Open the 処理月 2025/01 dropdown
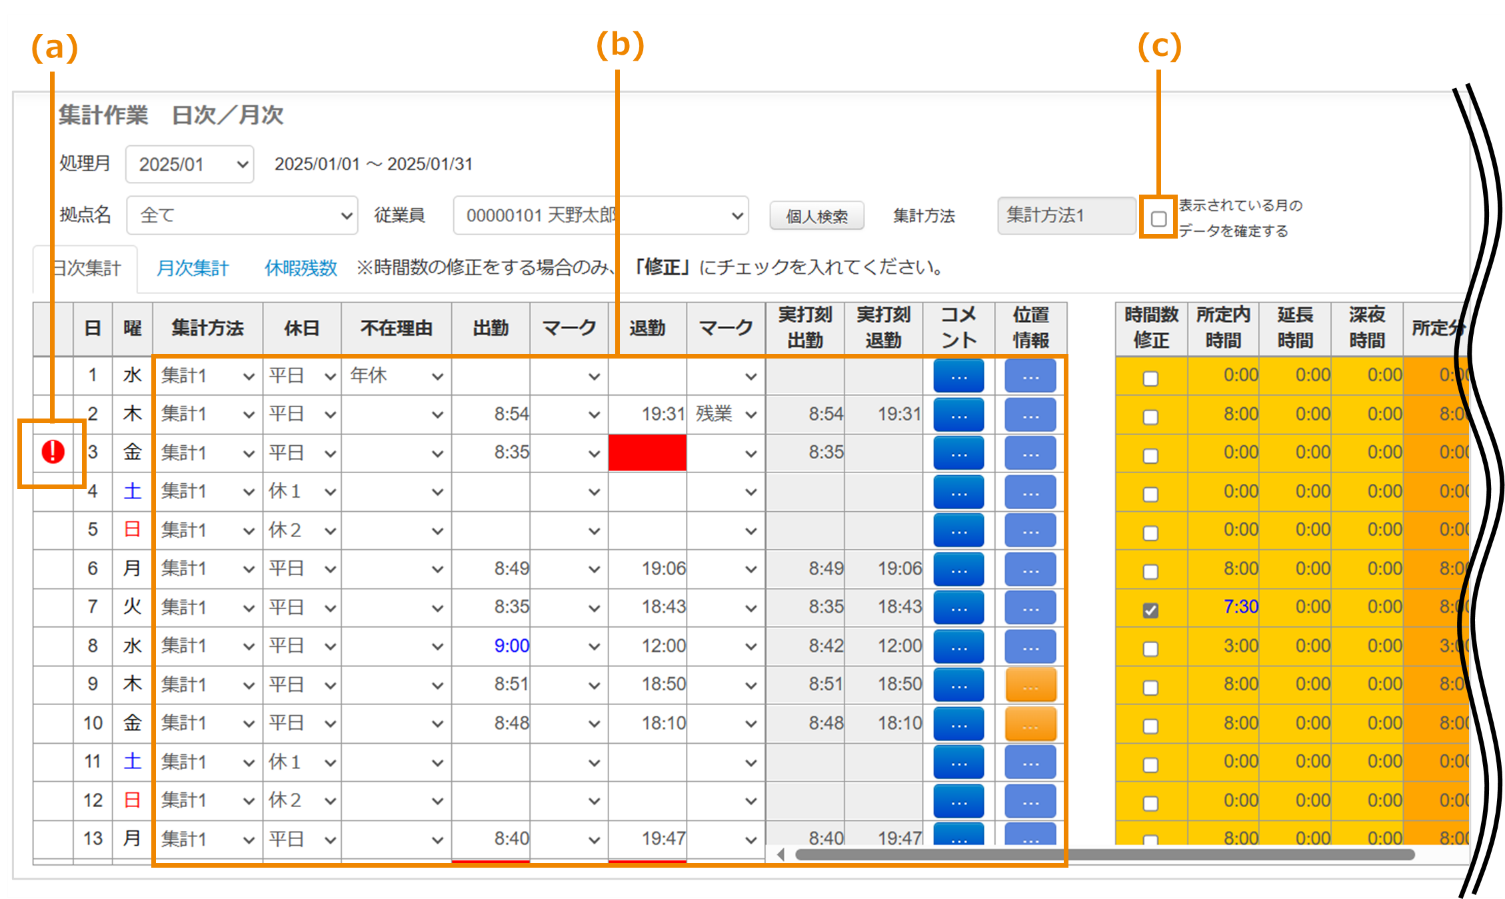Viewport: 1505px width, 899px height. [x=190, y=165]
